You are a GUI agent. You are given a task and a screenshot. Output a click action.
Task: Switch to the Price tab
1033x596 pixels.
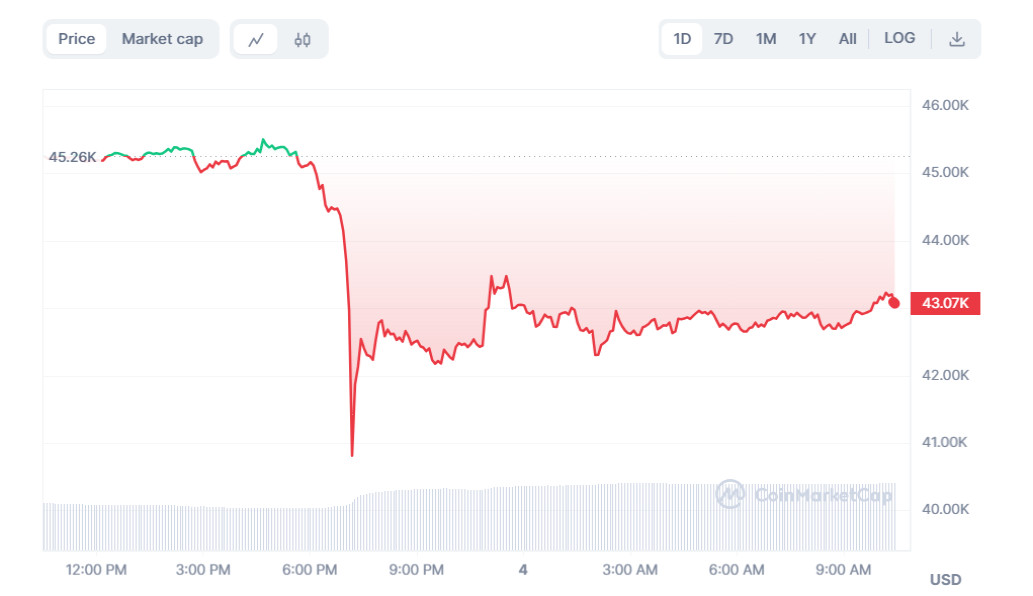click(76, 38)
